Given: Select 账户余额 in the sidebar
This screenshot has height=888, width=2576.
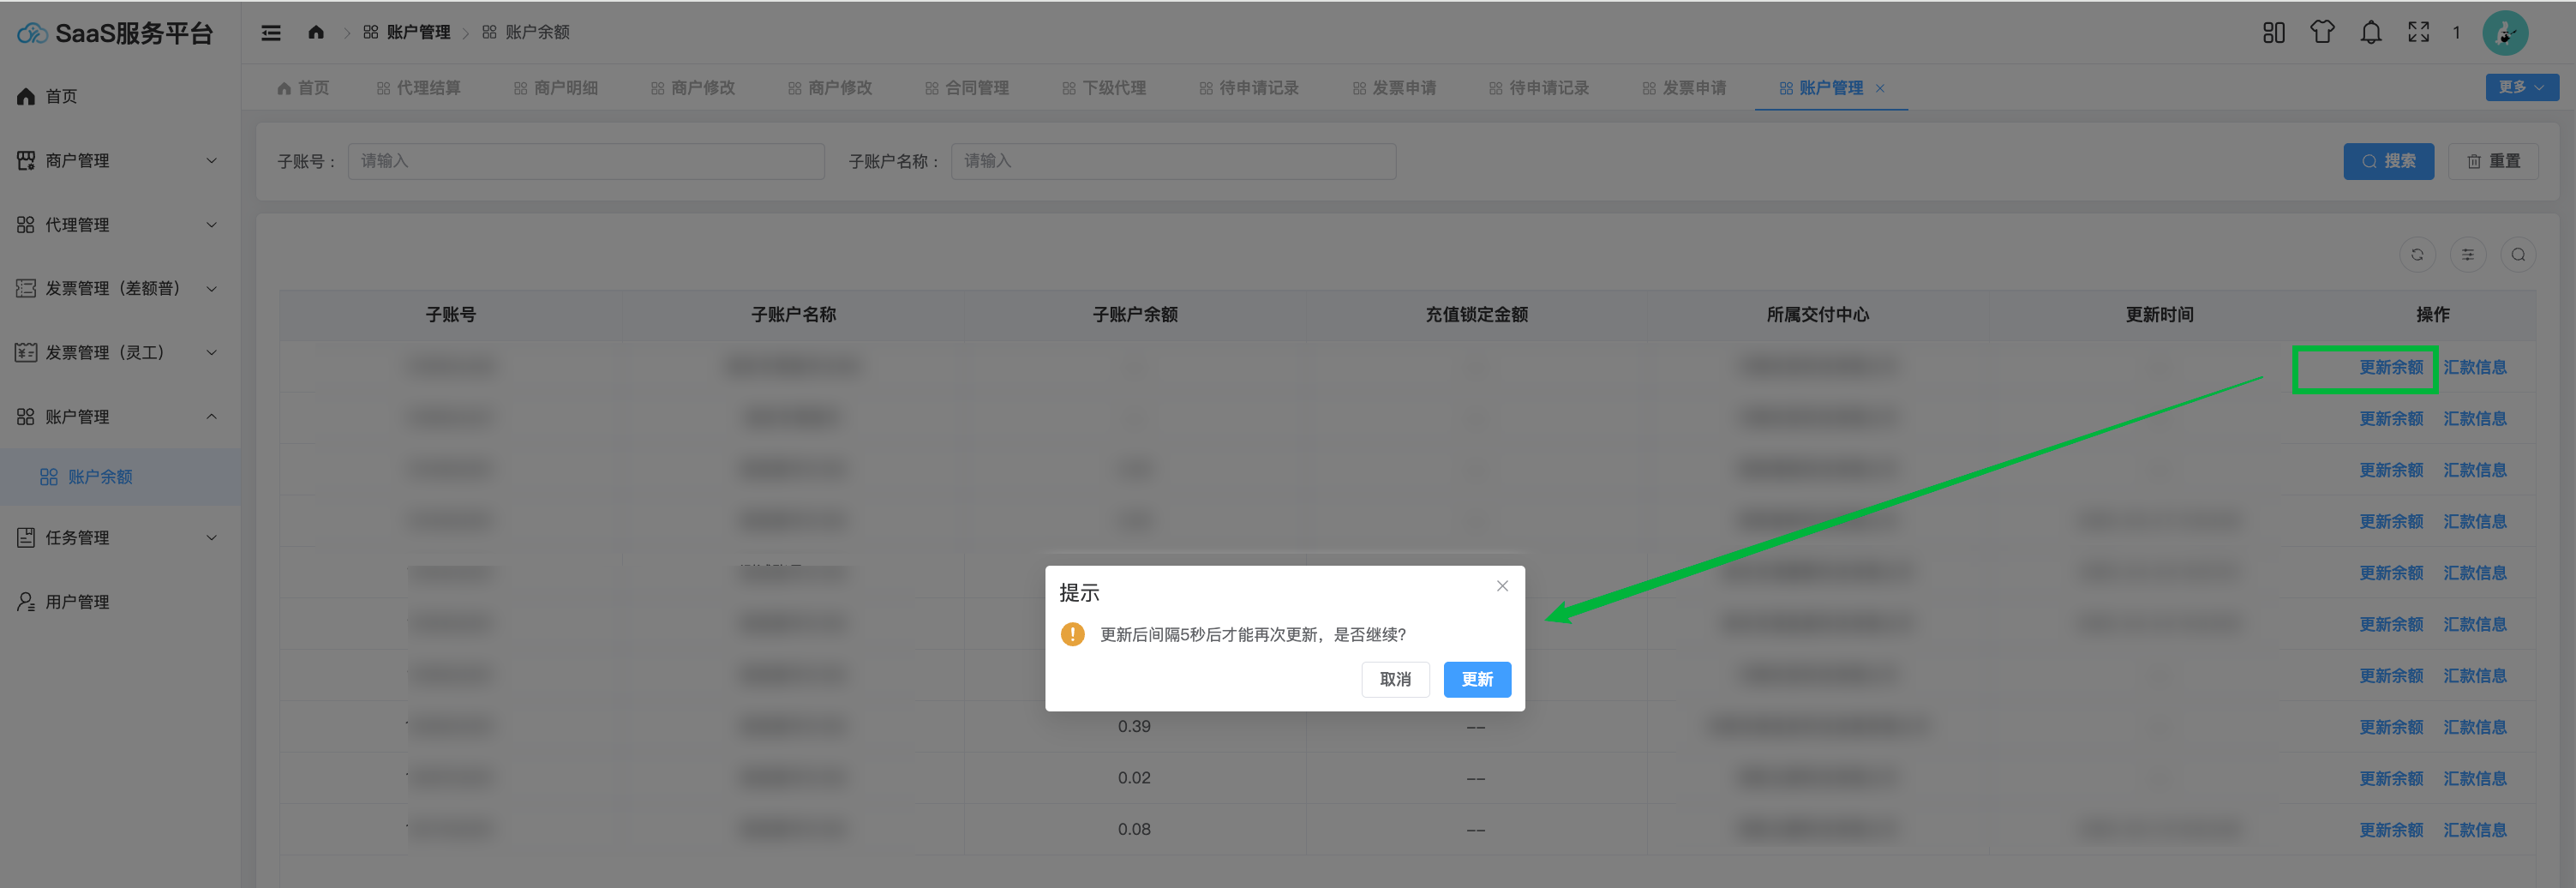Looking at the screenshot, I should tap(99, 477).
